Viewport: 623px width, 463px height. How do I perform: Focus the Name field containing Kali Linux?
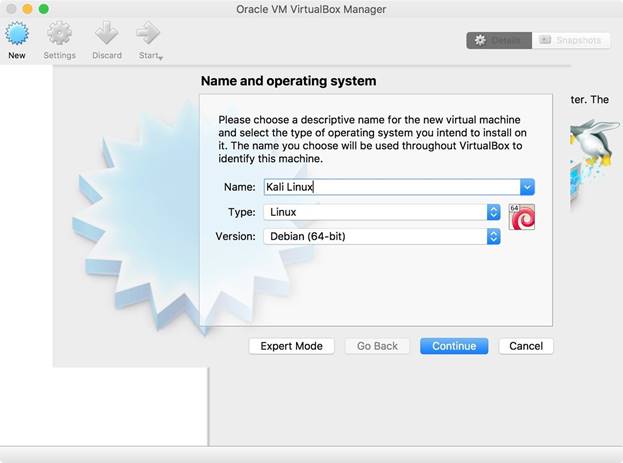392,187
